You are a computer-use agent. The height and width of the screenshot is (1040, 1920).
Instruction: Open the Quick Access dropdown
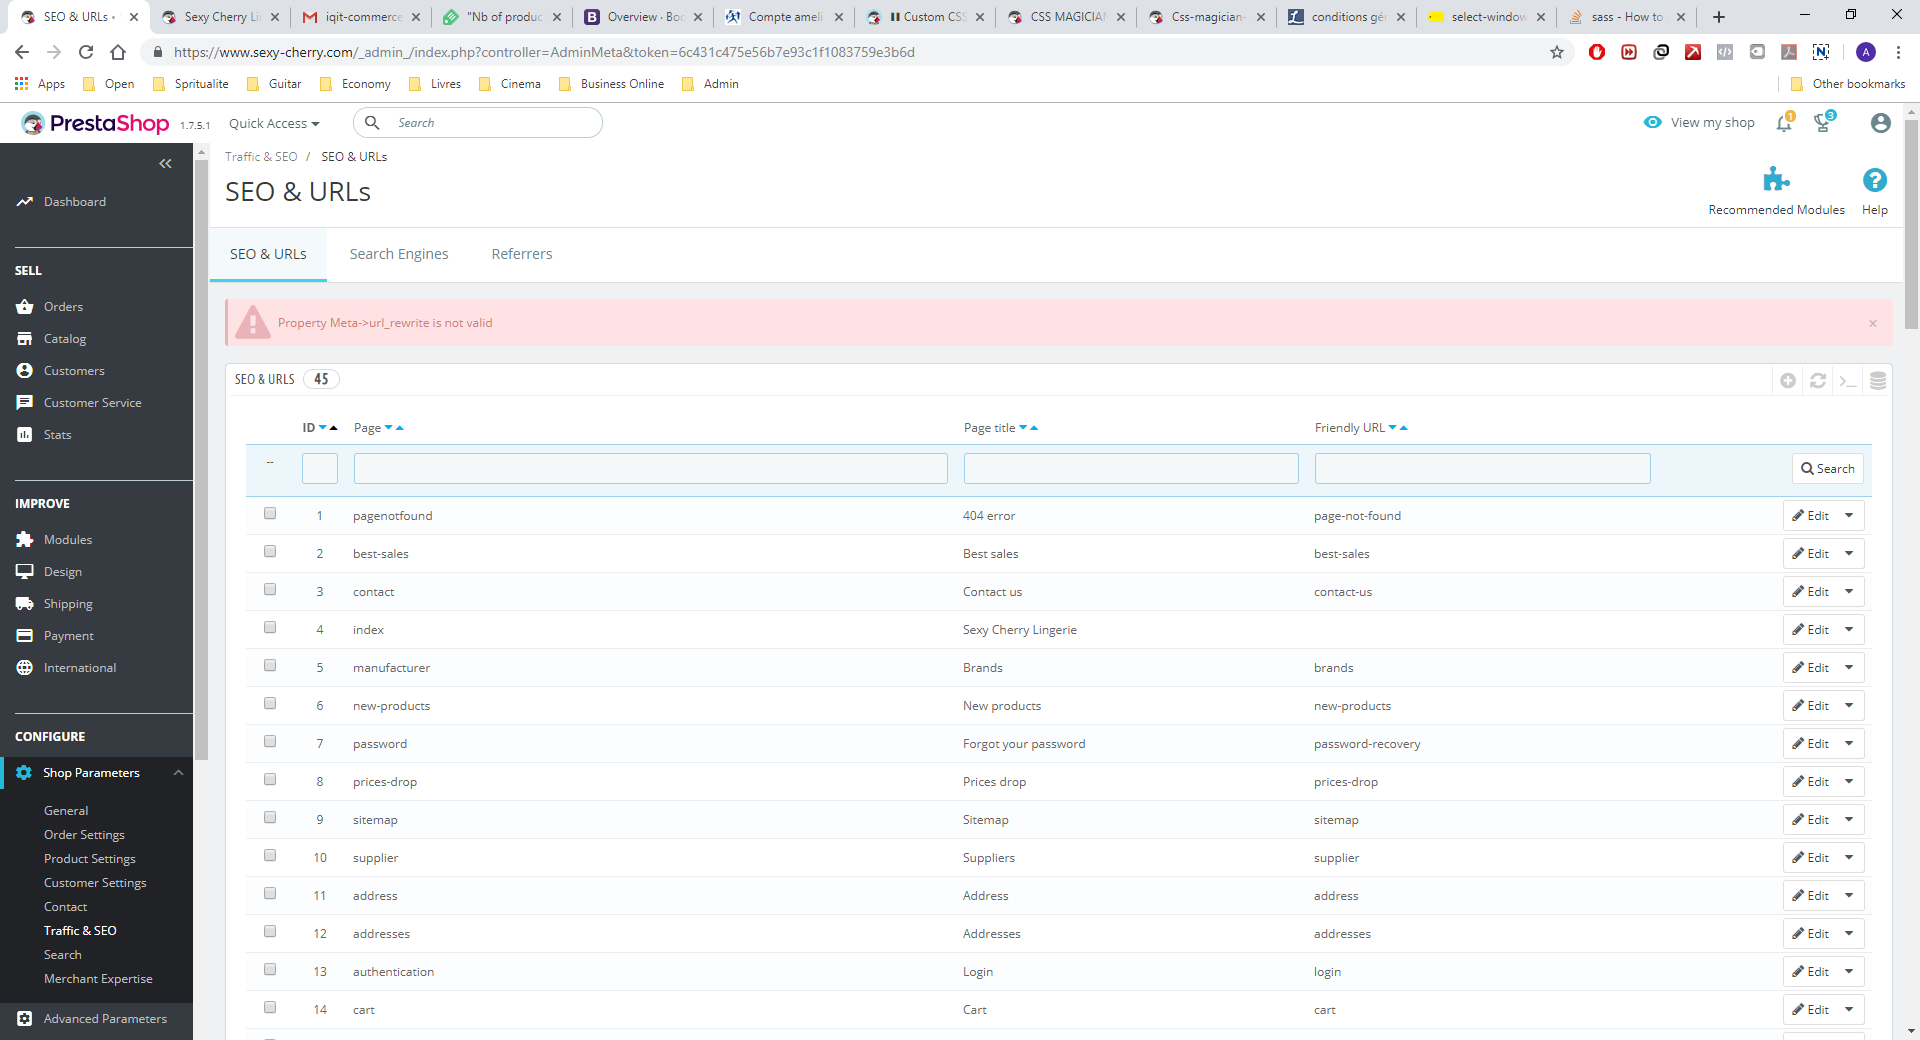[274, 124]
